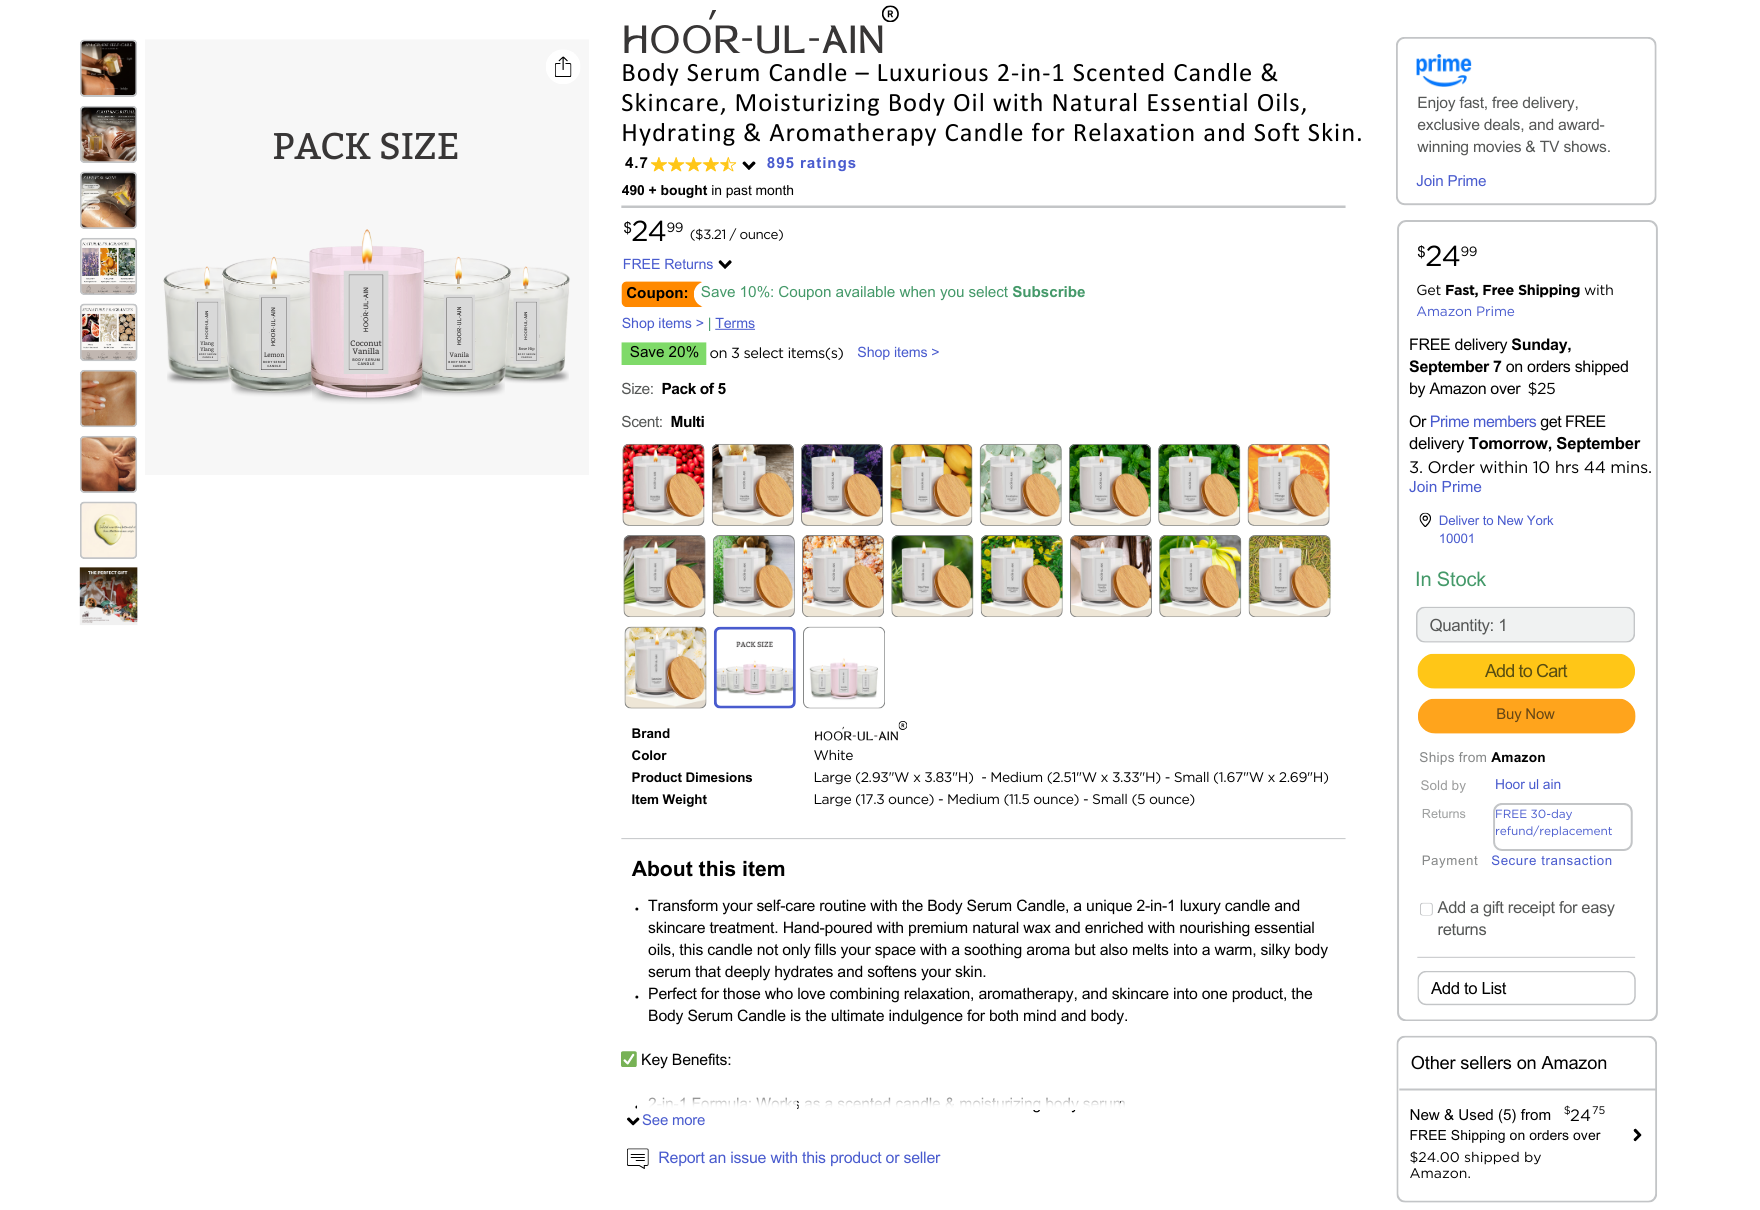The image size is (1760, 1210).
Task: Click the location pin delivery icon
Action: click(x=1425, y=520)
